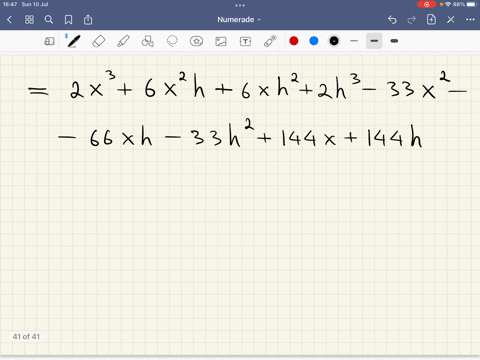The image size is (480, 360).
Task: Select the Eraser tool
Action: (99, 41)
